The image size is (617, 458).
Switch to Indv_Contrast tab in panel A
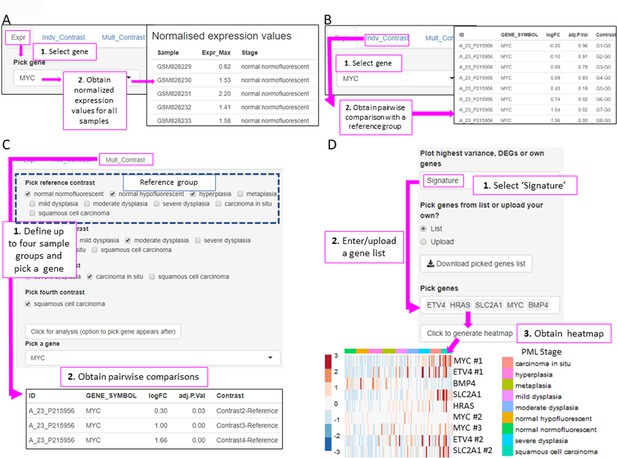(64, 37)
